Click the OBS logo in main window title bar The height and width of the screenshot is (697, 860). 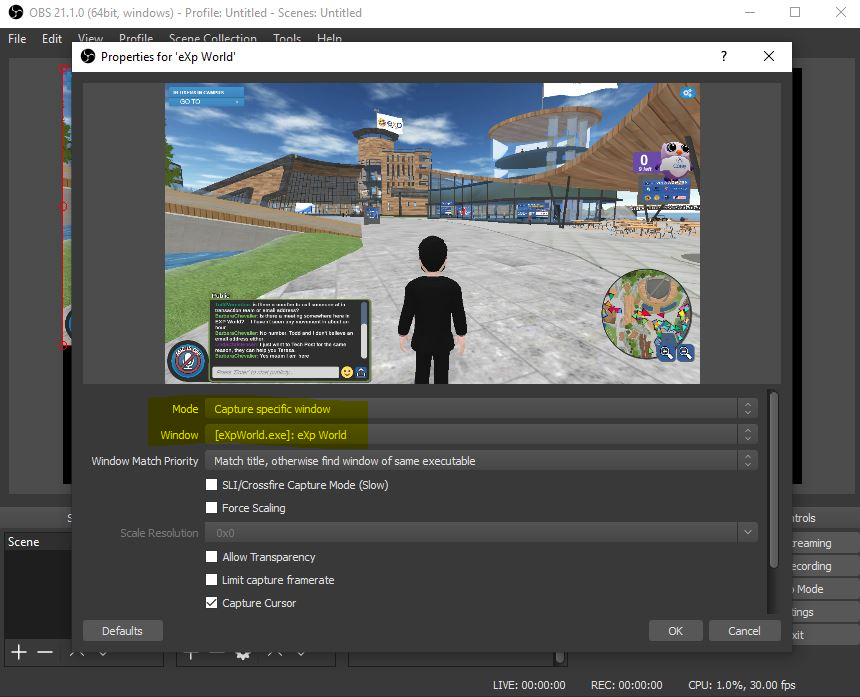click(15, 12)
